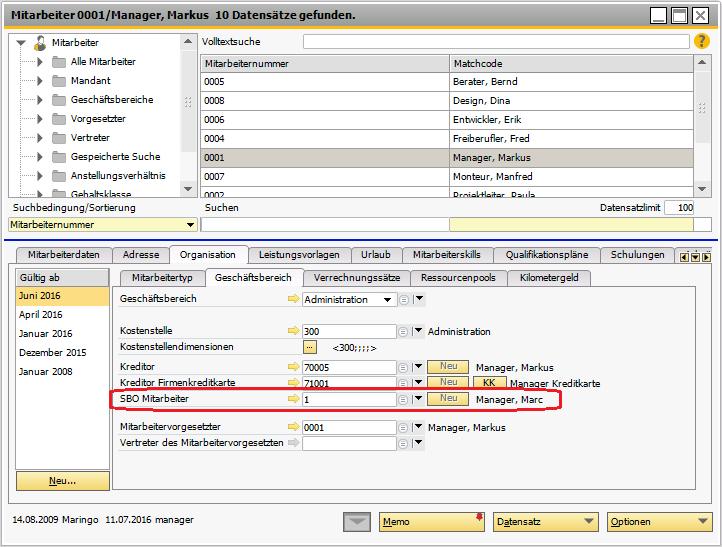This screenshot has width=722, height=547.
Task: Open the Geschäftsbereich Administration dropdown
Action: coord(387,299)
